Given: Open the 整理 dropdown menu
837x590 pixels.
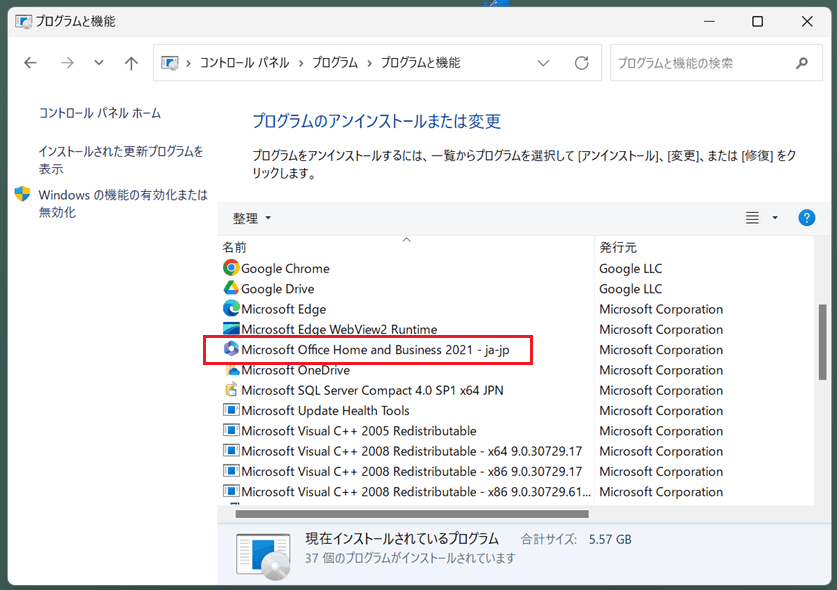Looking at the screenshot, I should [252, 218].
